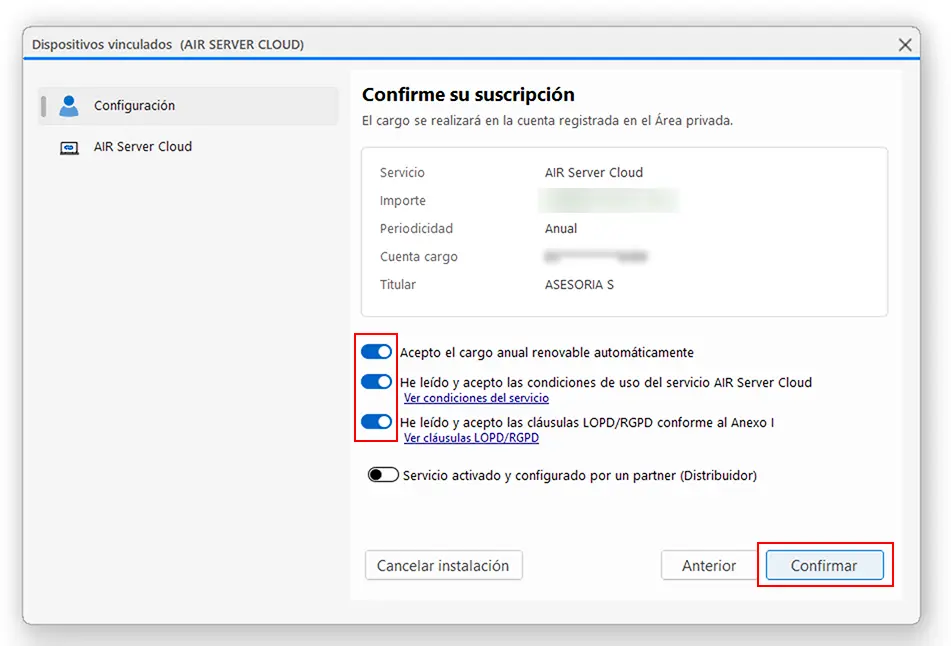Click the text about the charge to Área privada

point(547,121)
